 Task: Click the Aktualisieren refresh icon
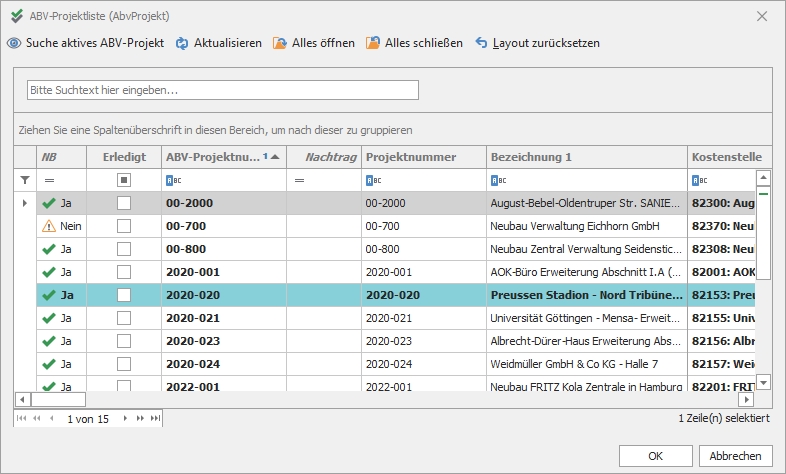(x=182, y=43)
